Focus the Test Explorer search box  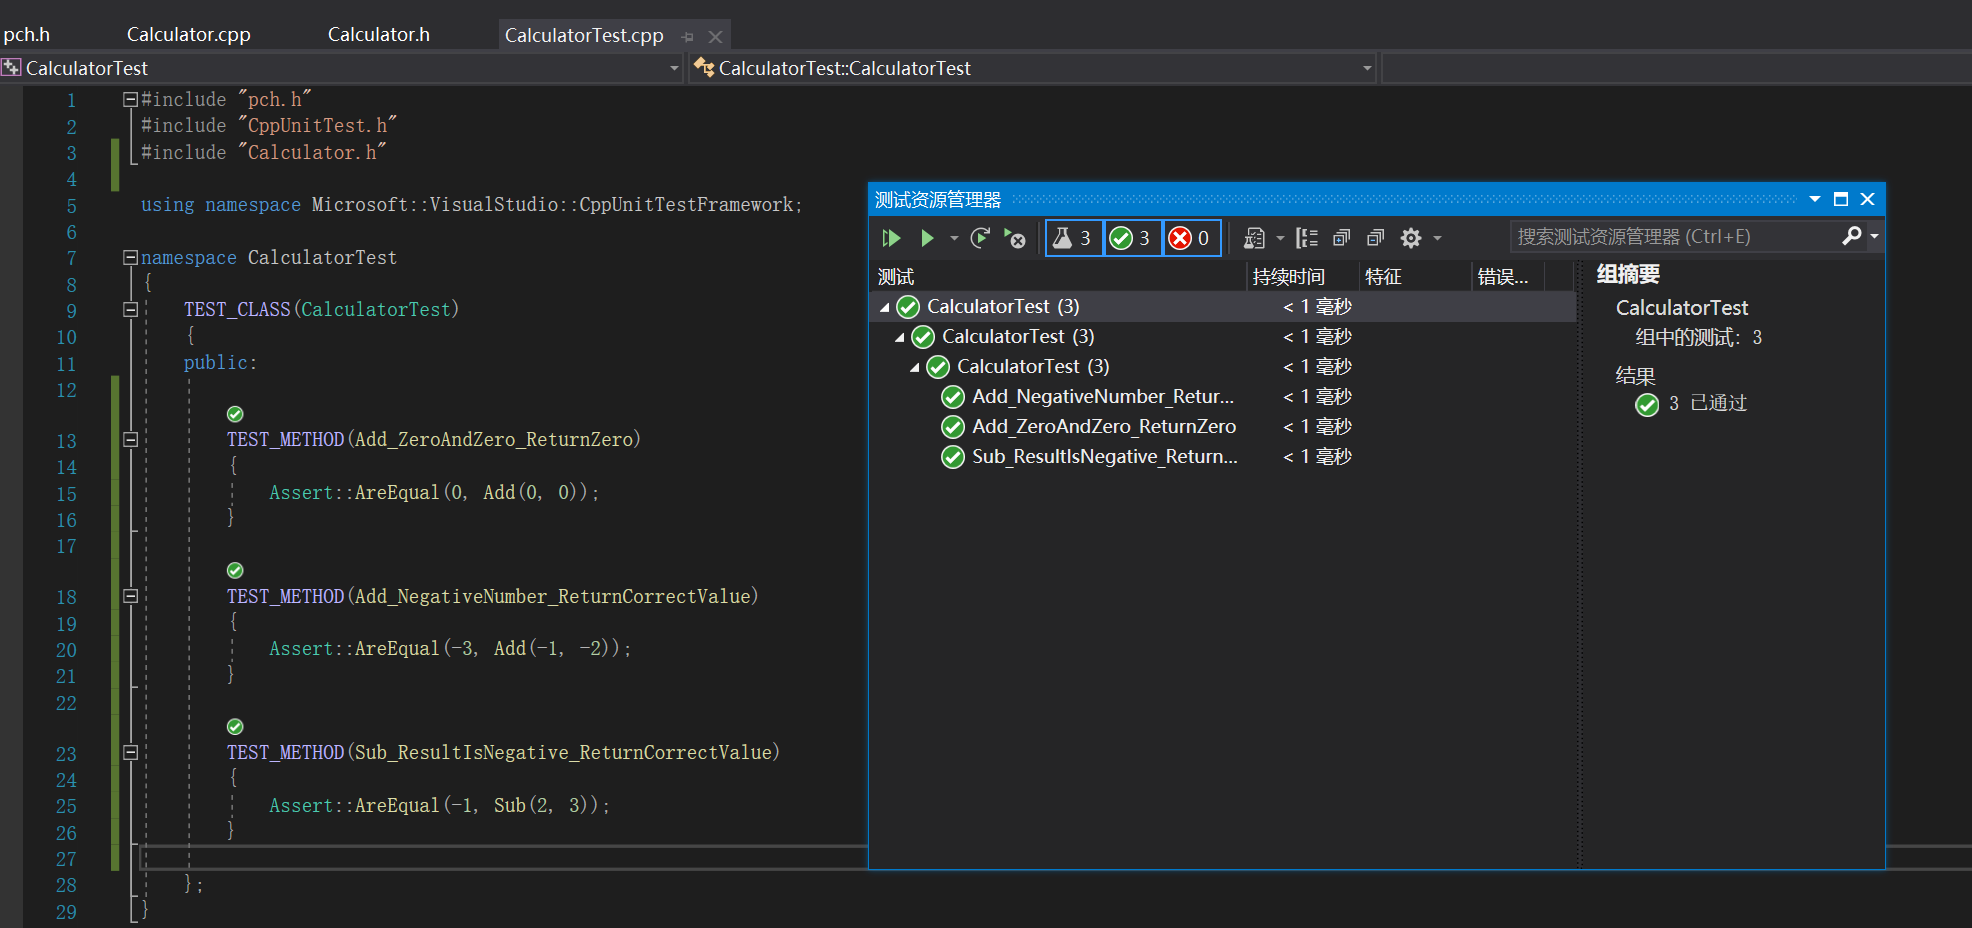pyautogui.click(x=1675, y=237)
